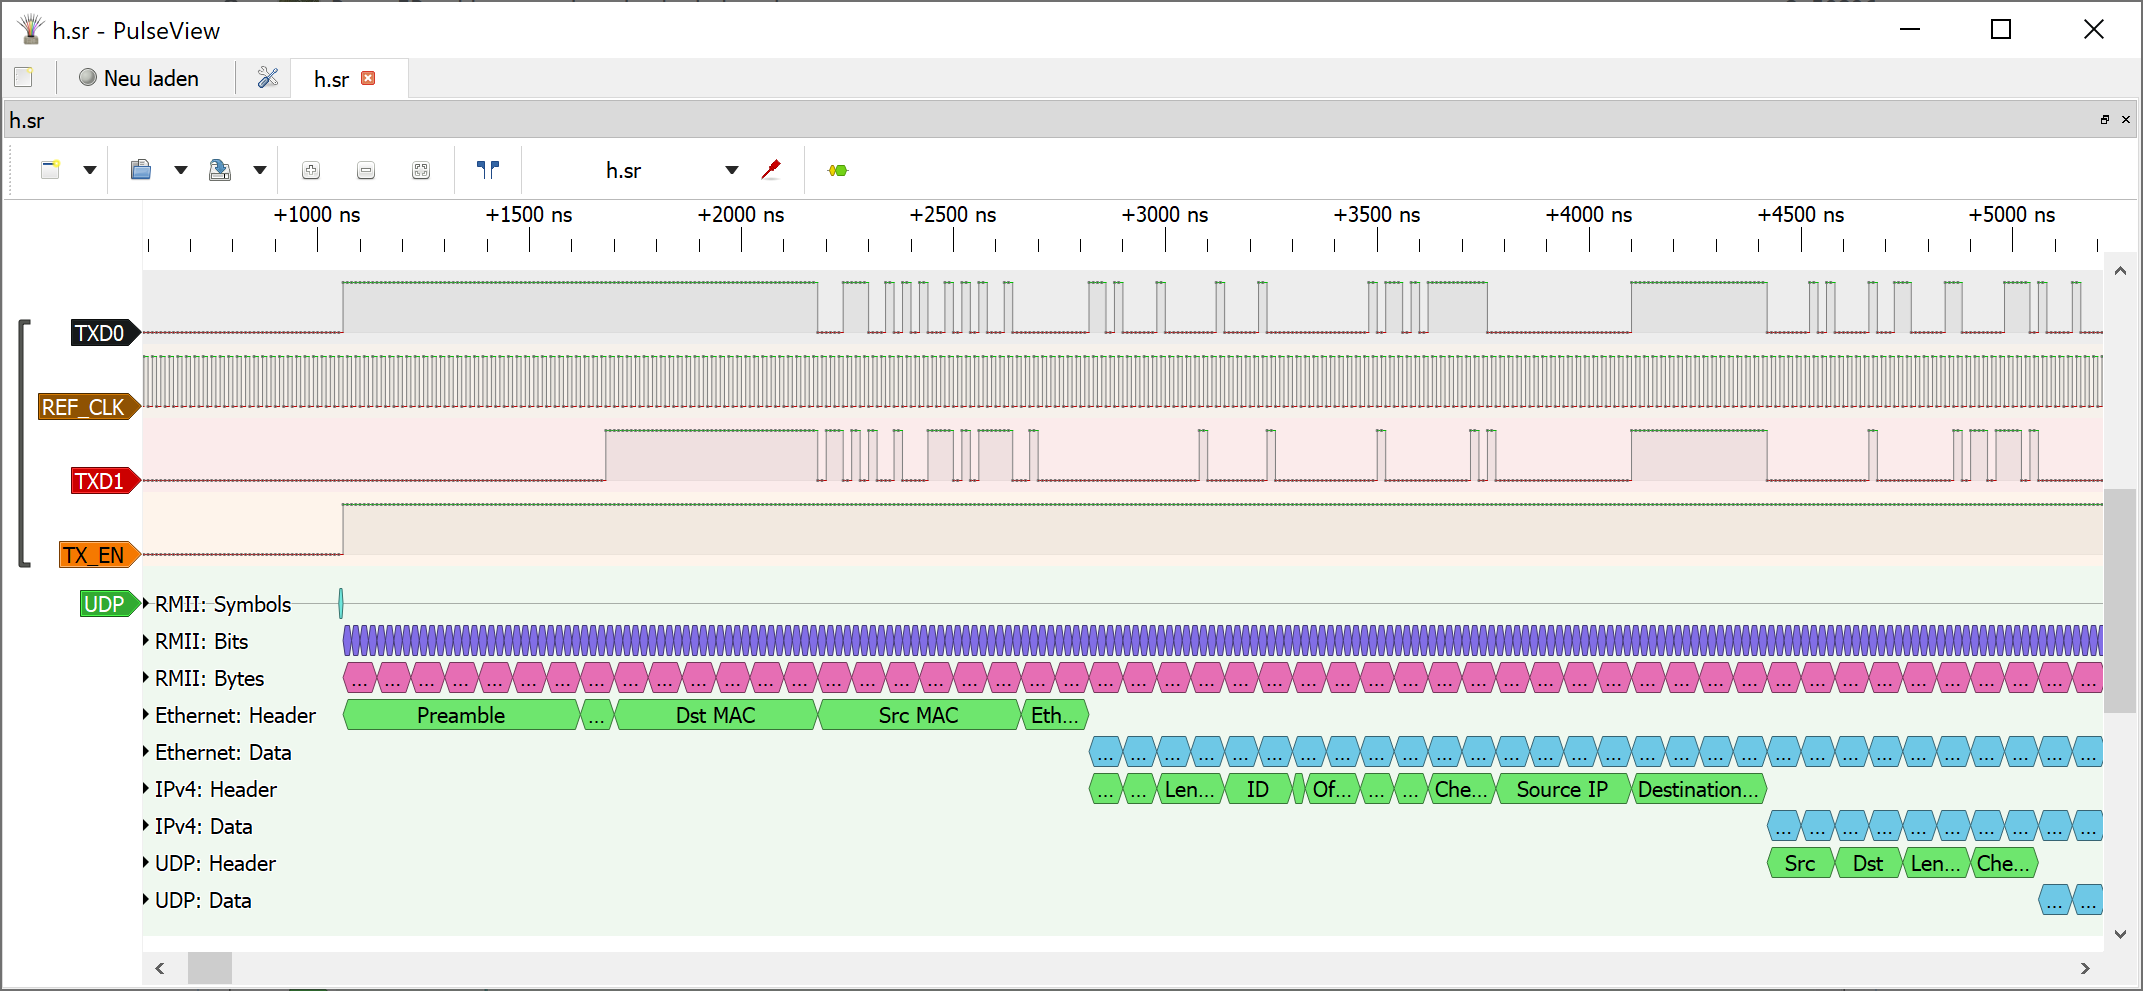2143x991 pixels.
Task: Open the file-open dropdown arrow
Action: [180, 170]
